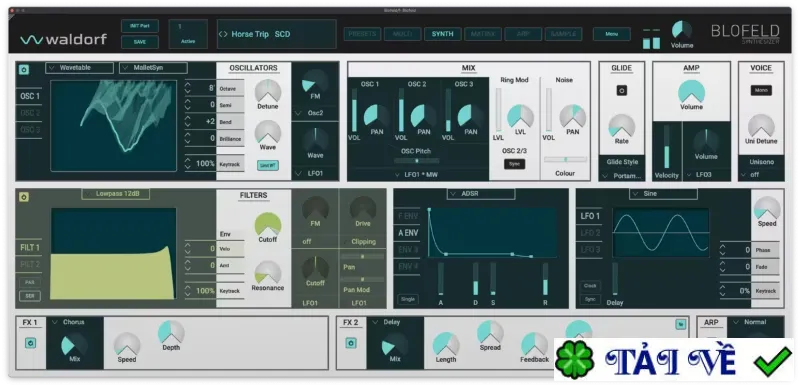
Task: Toggle the Limit WT button
Action: click(x=267, y=165)
